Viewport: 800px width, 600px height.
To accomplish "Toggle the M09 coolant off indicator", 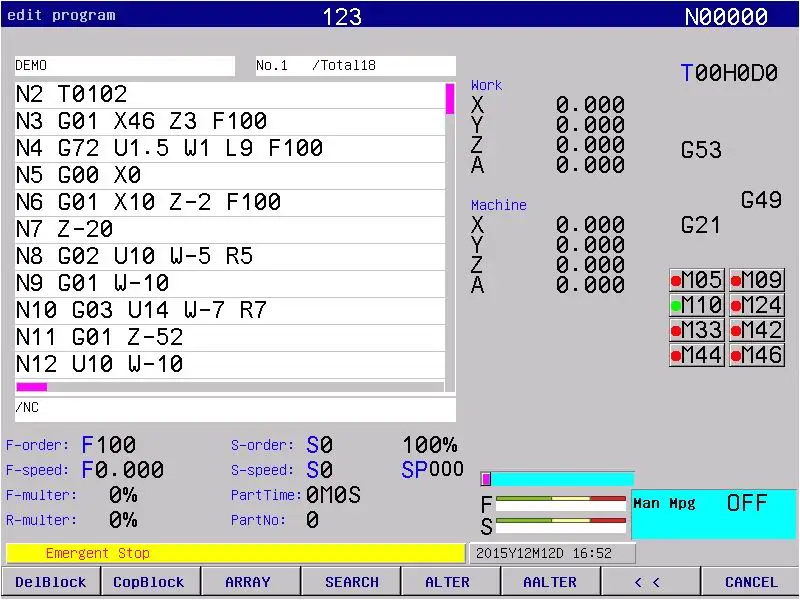I will [757, 280].
